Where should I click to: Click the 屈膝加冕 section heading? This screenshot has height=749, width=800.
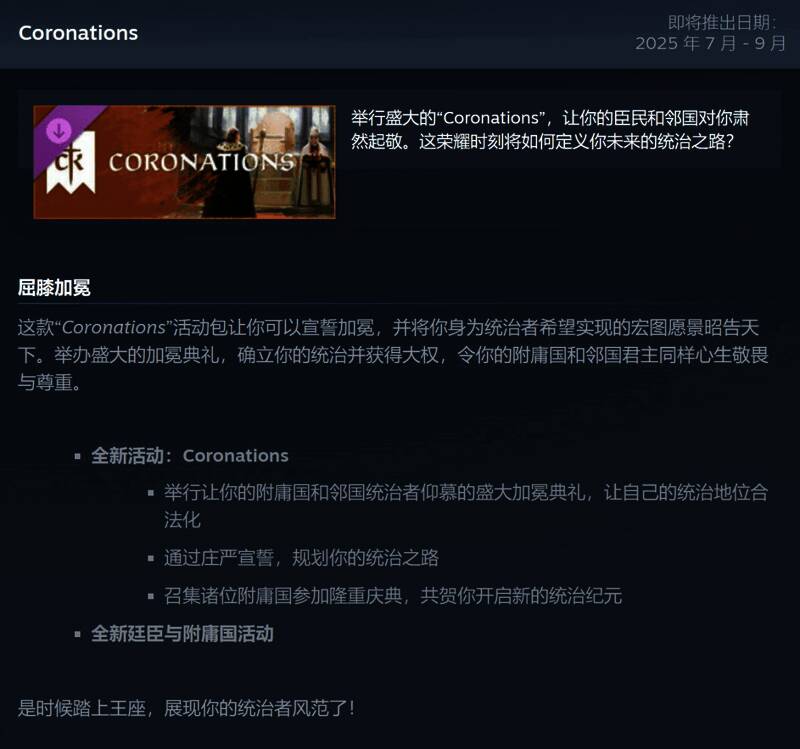tap(54, 288)
